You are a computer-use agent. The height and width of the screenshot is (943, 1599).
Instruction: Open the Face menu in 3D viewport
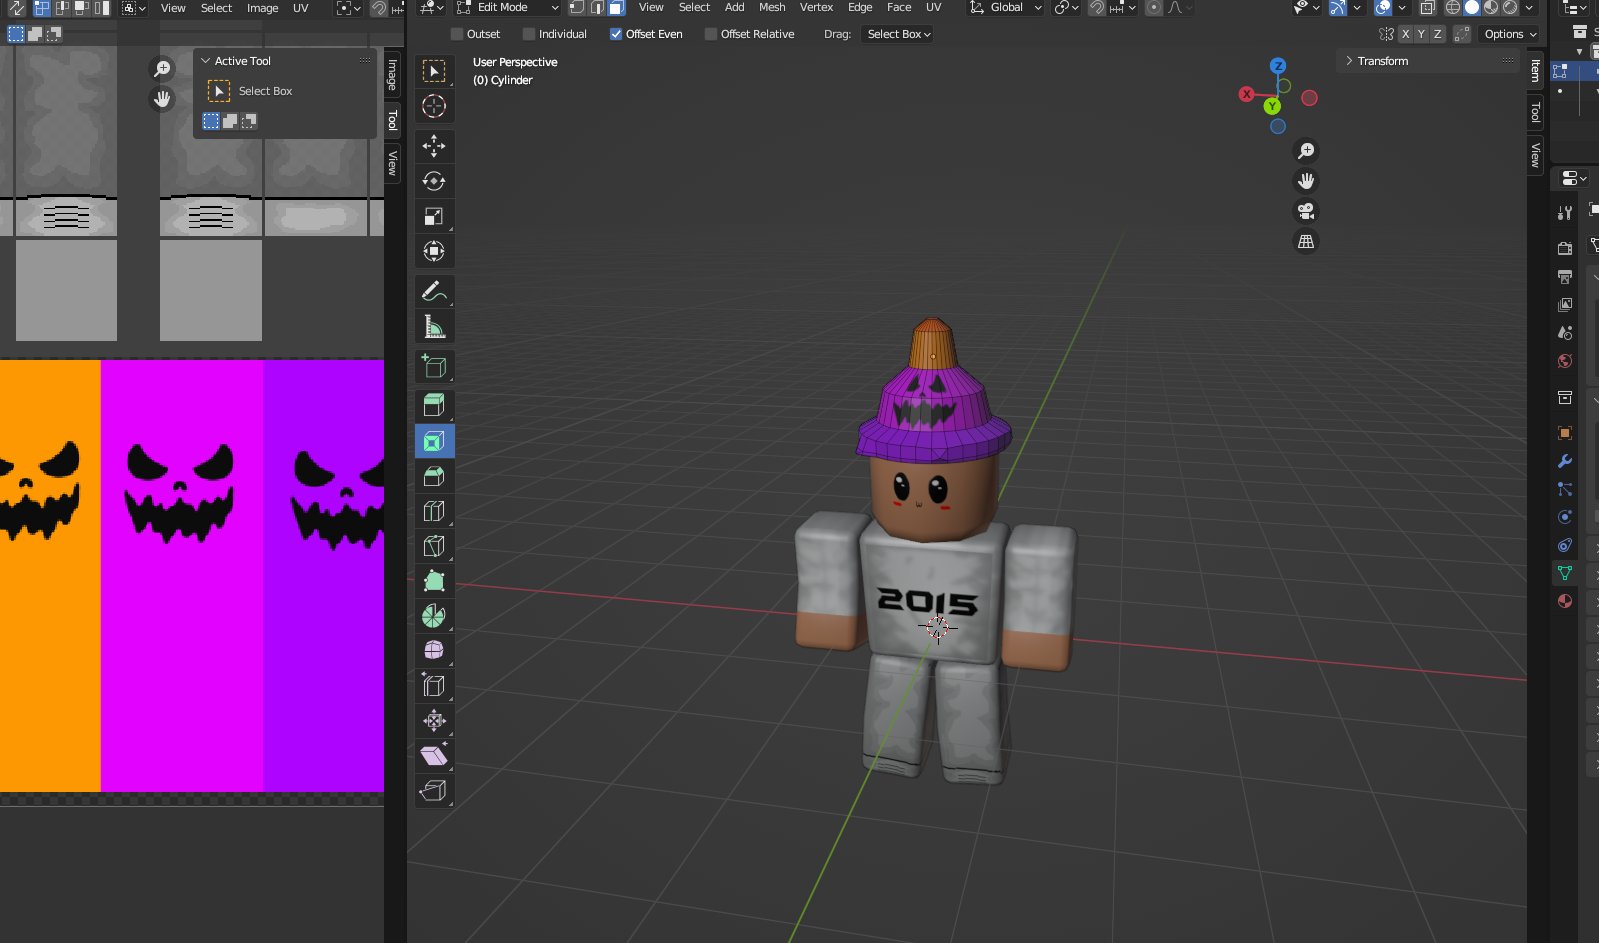point(899,7)
